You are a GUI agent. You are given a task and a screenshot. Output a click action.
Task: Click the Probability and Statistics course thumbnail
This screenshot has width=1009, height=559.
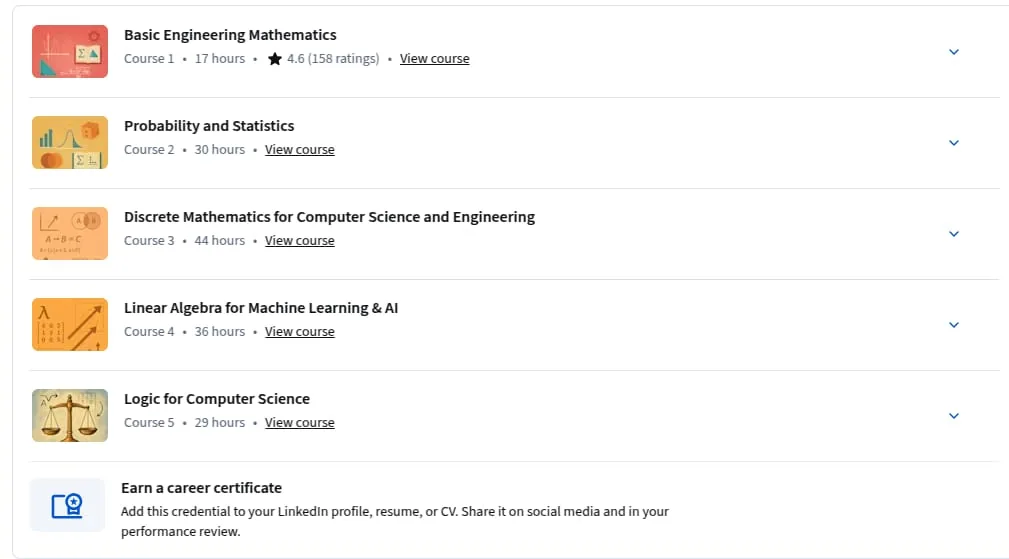click(x=70, y=143)
